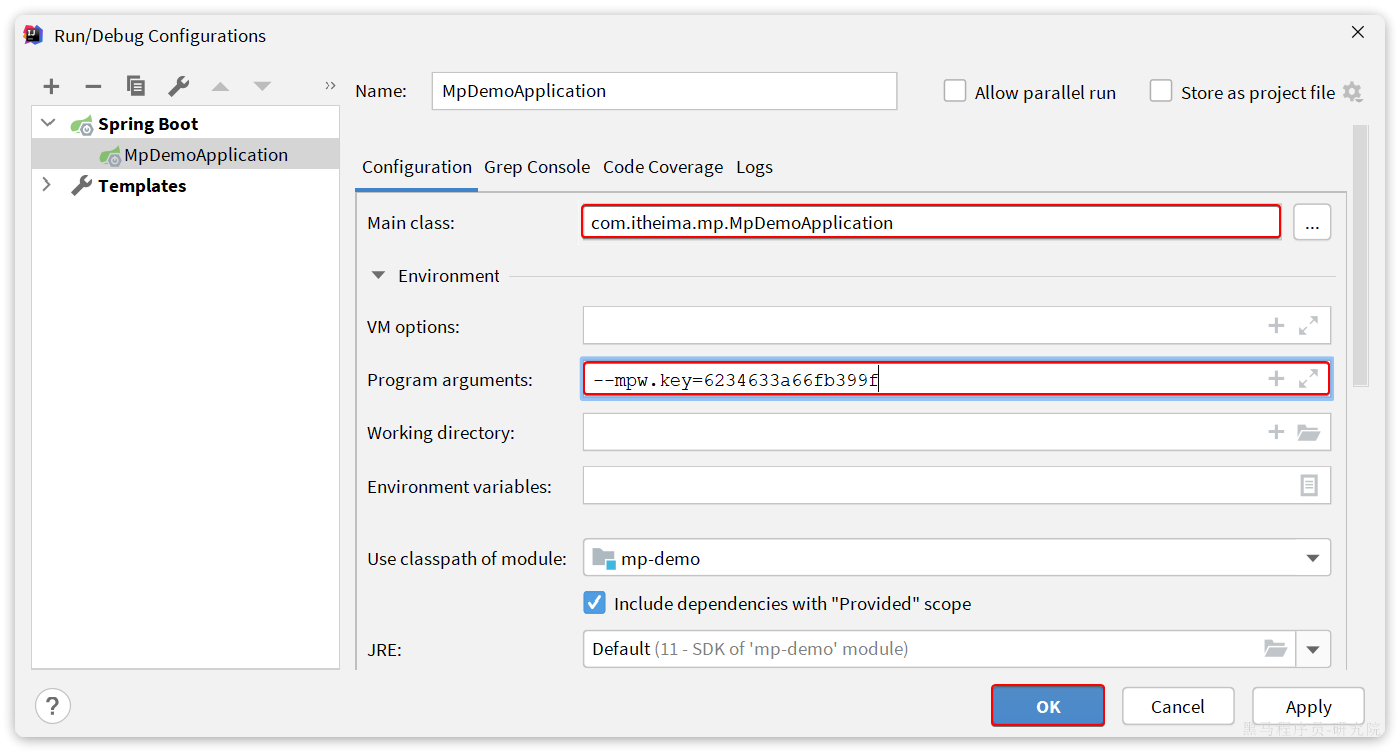Move configuration up arrow
Screen dimensions: 1400x754
pos(220,87)
